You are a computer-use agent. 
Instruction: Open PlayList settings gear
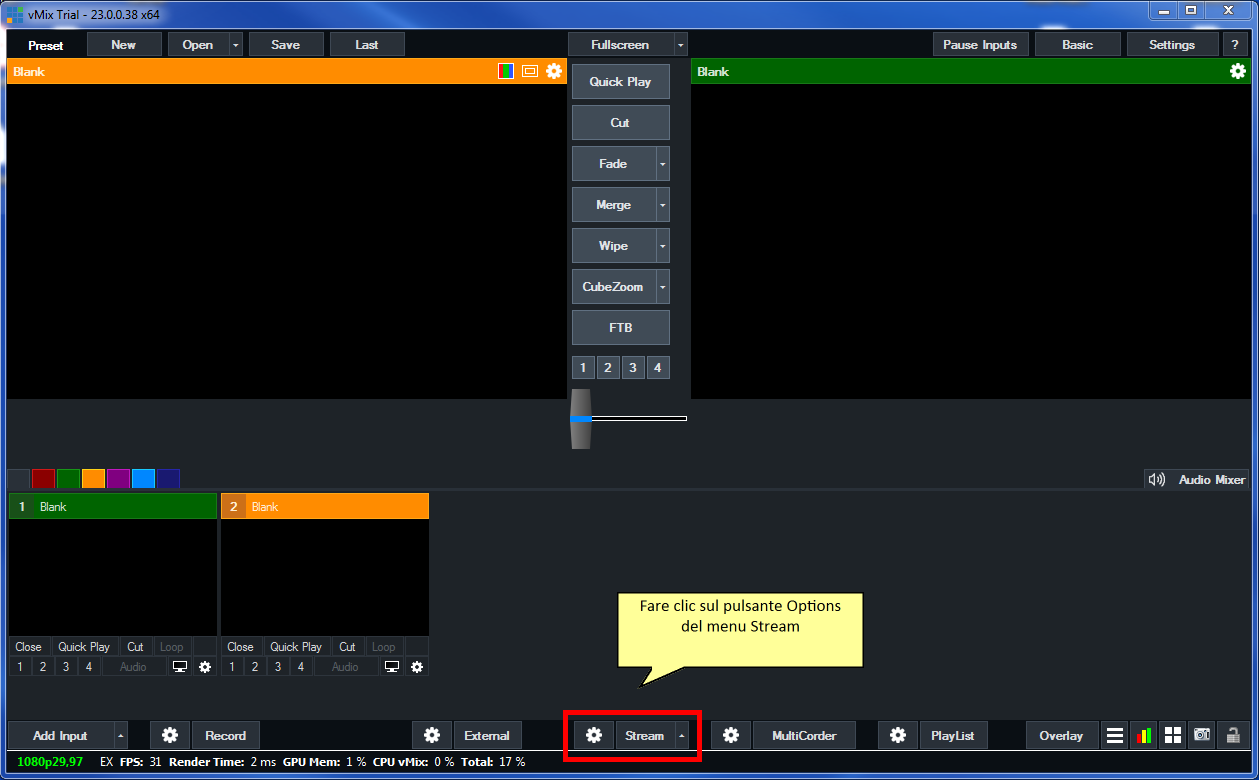pos(898,735)
